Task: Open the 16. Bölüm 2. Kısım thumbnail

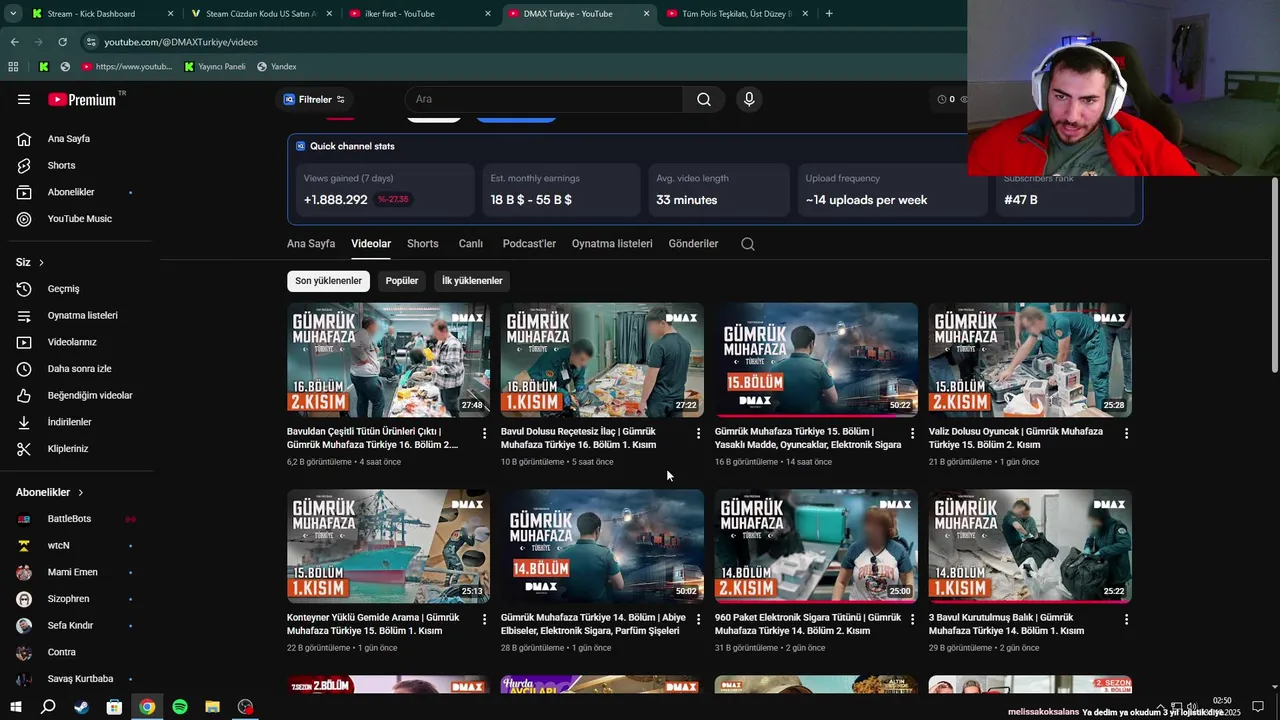Action: pyautogui.click(x=388, y=360)
